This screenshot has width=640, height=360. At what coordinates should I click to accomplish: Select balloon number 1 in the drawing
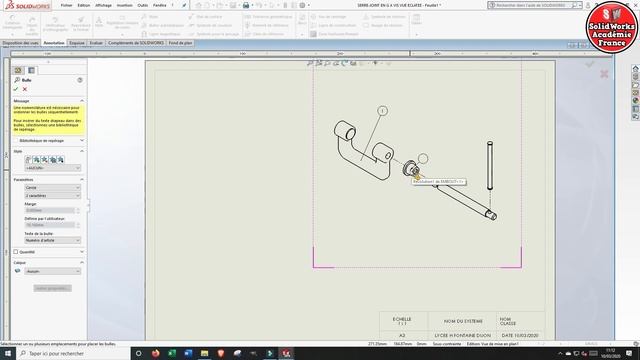(x=382, y=111)
